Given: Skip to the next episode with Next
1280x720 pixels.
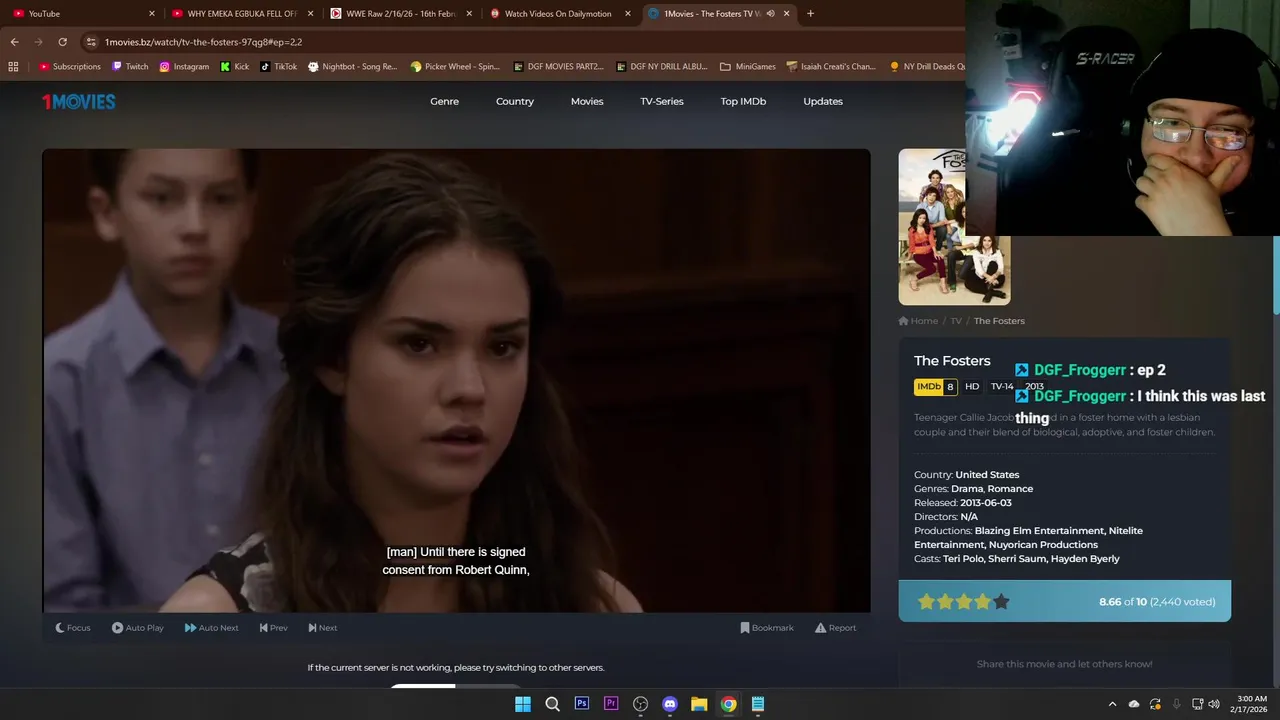Looking at the screenshot, I should point(322,628).
